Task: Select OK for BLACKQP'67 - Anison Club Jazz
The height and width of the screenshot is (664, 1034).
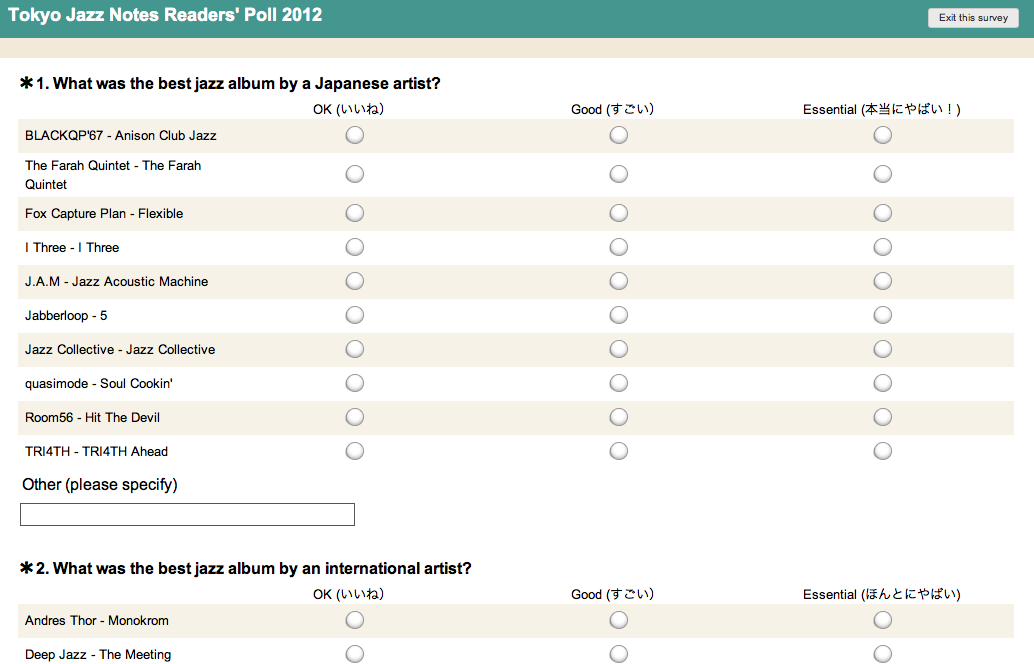Action: 355,135
